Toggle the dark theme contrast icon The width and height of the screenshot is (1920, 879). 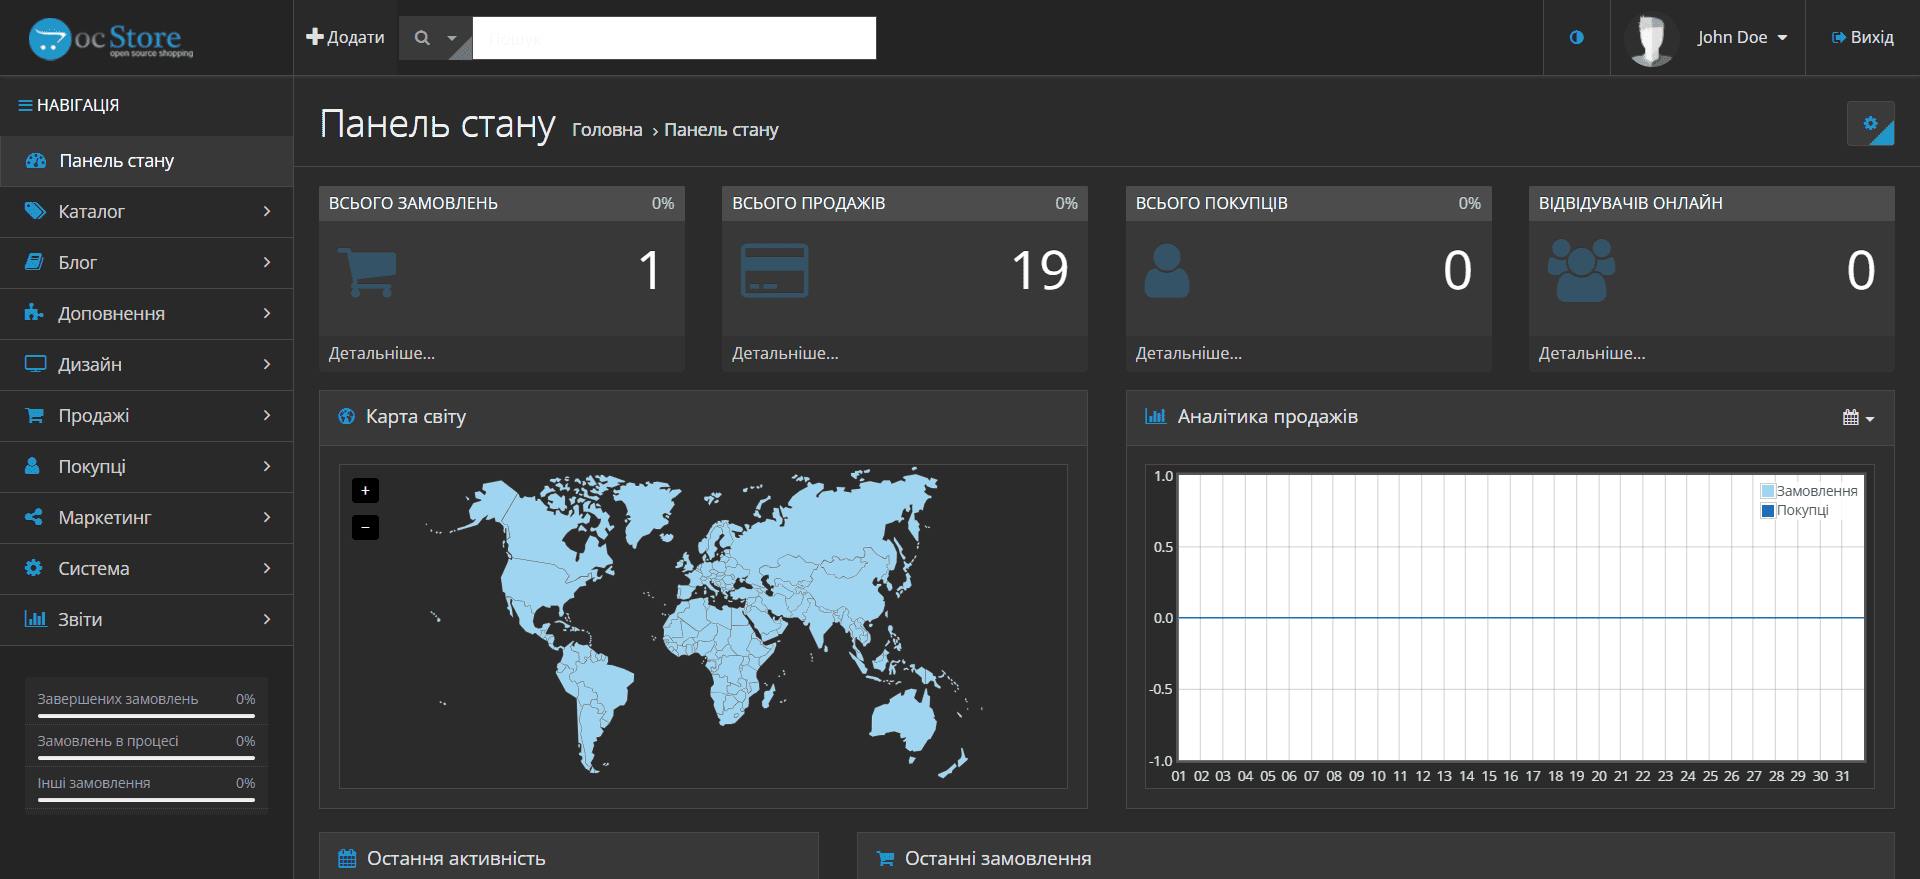click(x=1576, y=37)
